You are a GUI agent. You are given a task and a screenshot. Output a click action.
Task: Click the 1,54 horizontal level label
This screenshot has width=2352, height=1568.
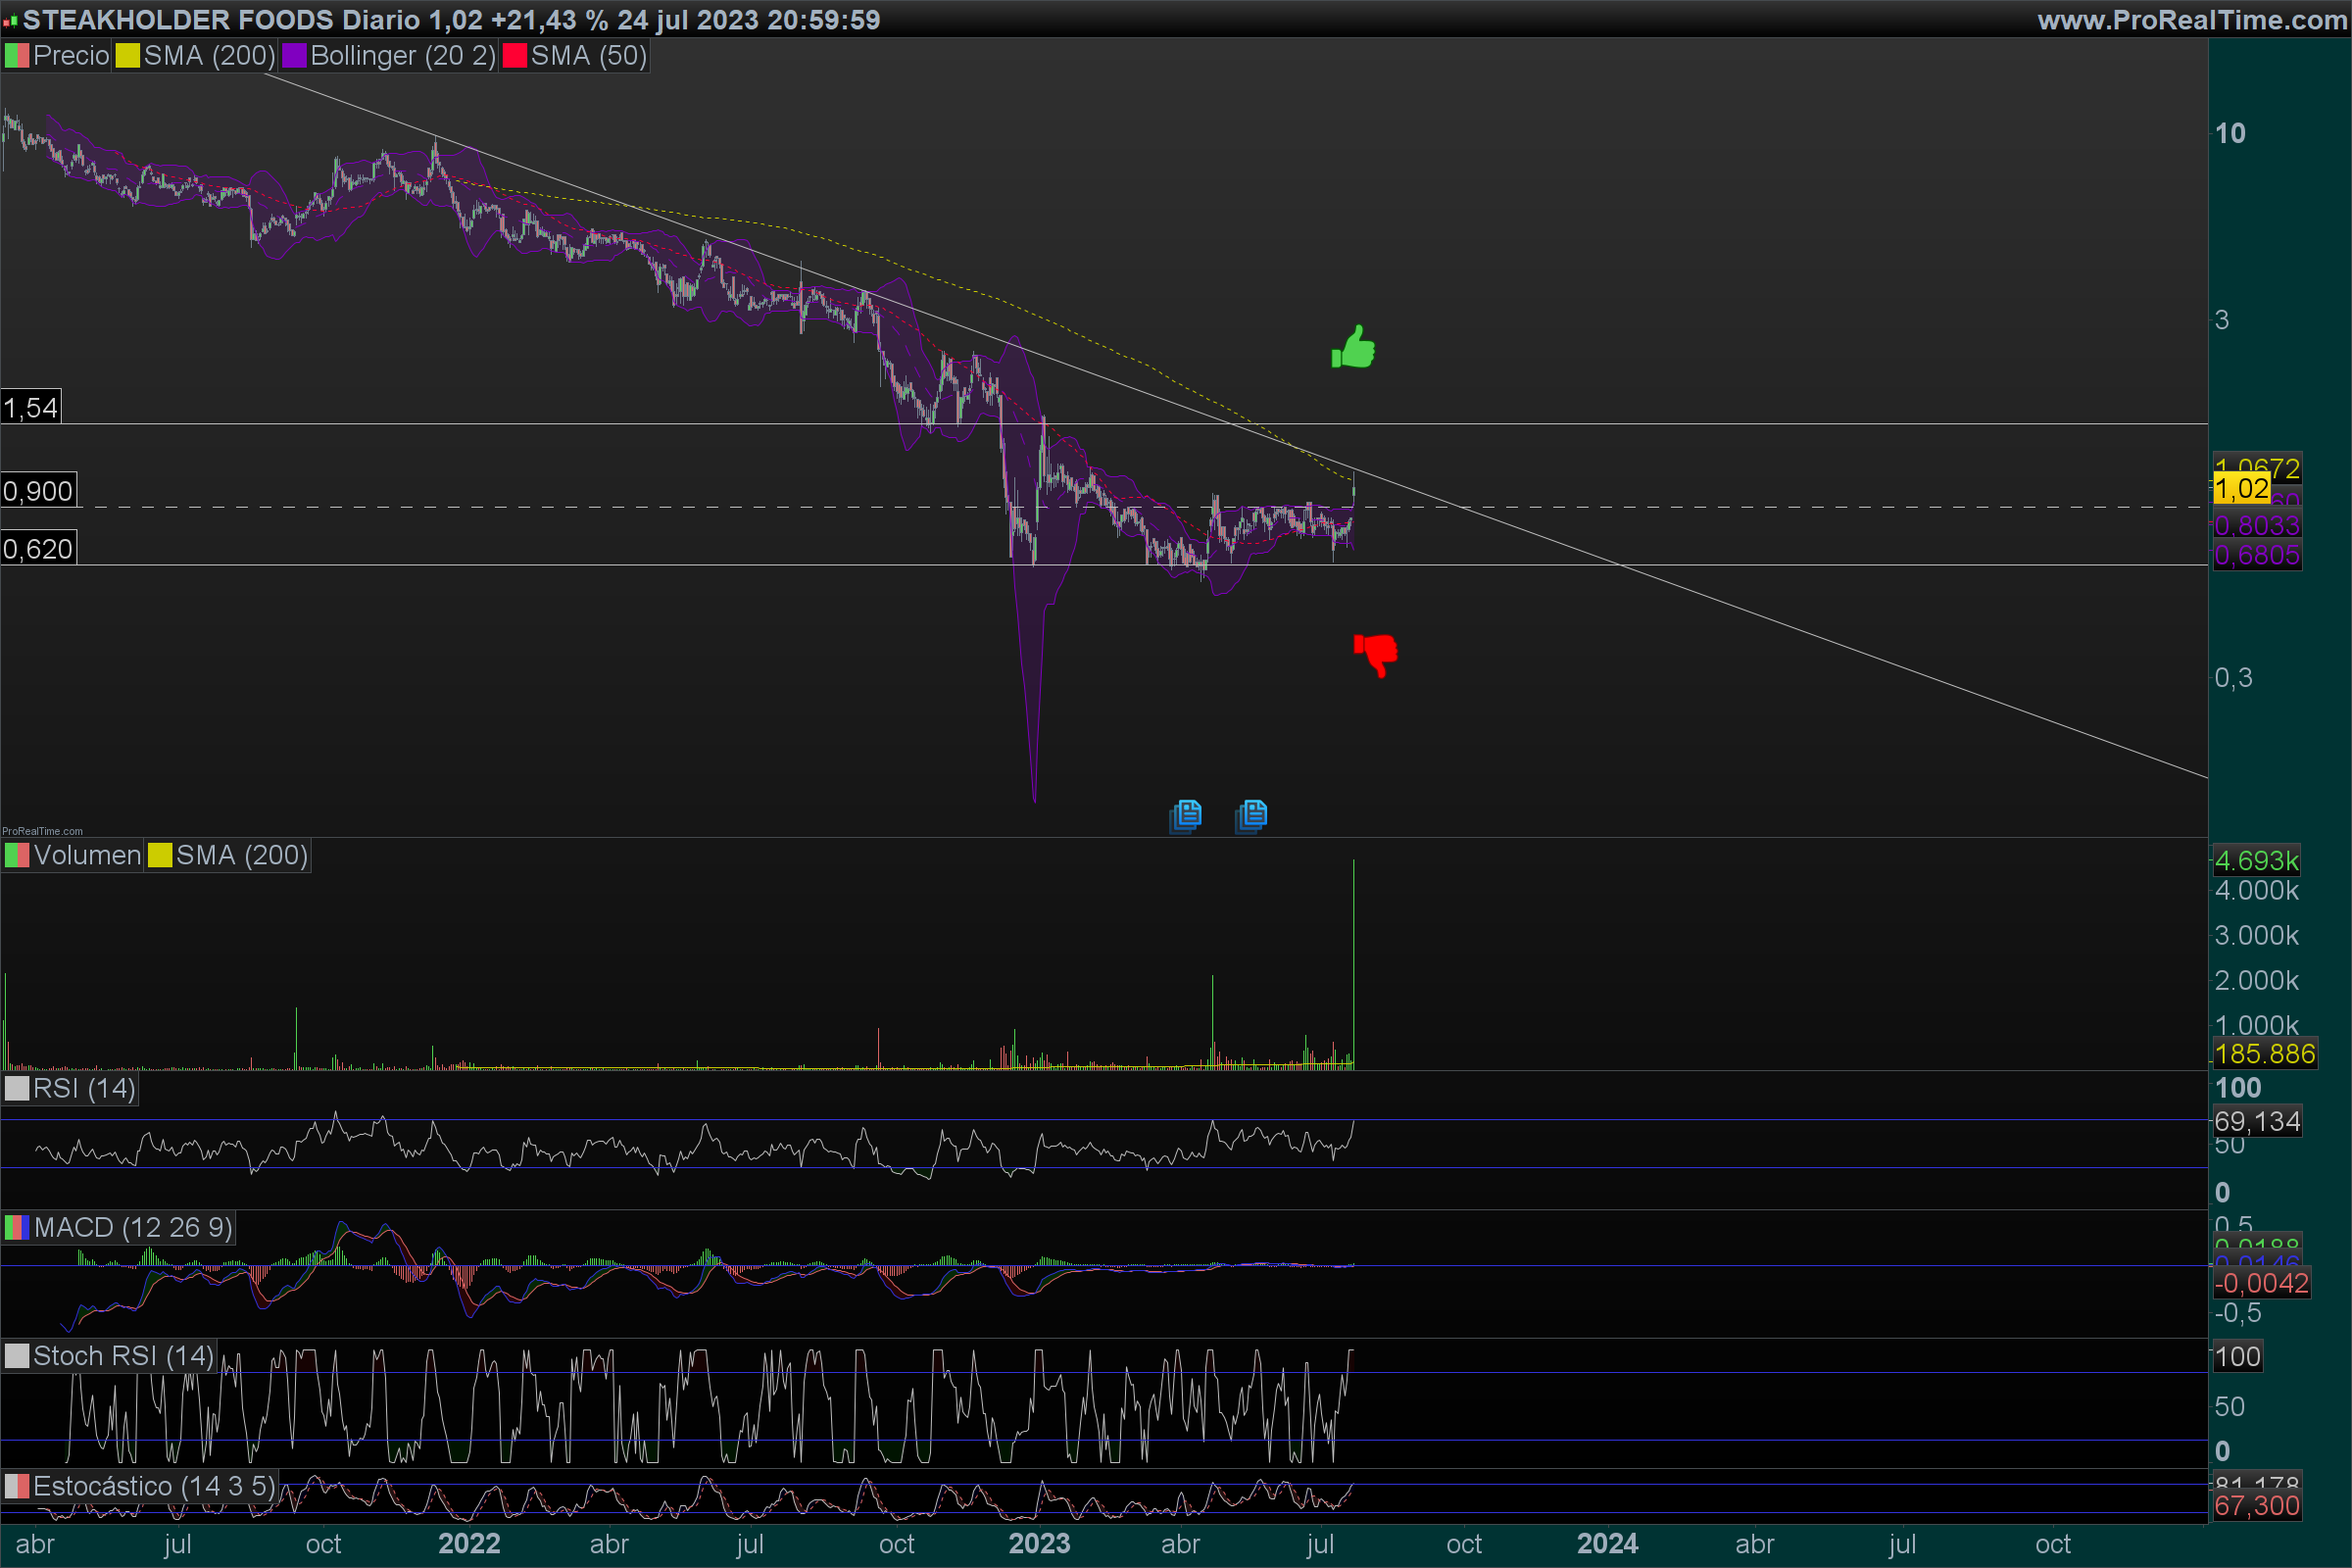31,407
